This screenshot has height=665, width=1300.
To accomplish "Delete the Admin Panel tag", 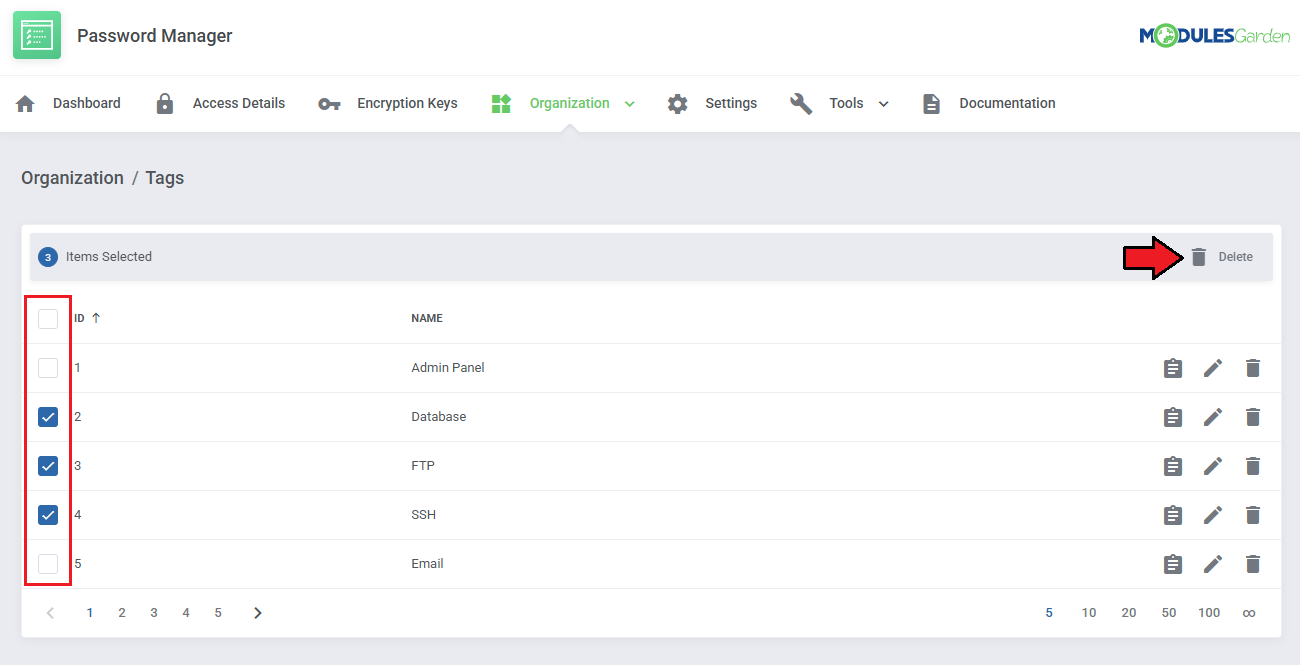I will 1253,368.
